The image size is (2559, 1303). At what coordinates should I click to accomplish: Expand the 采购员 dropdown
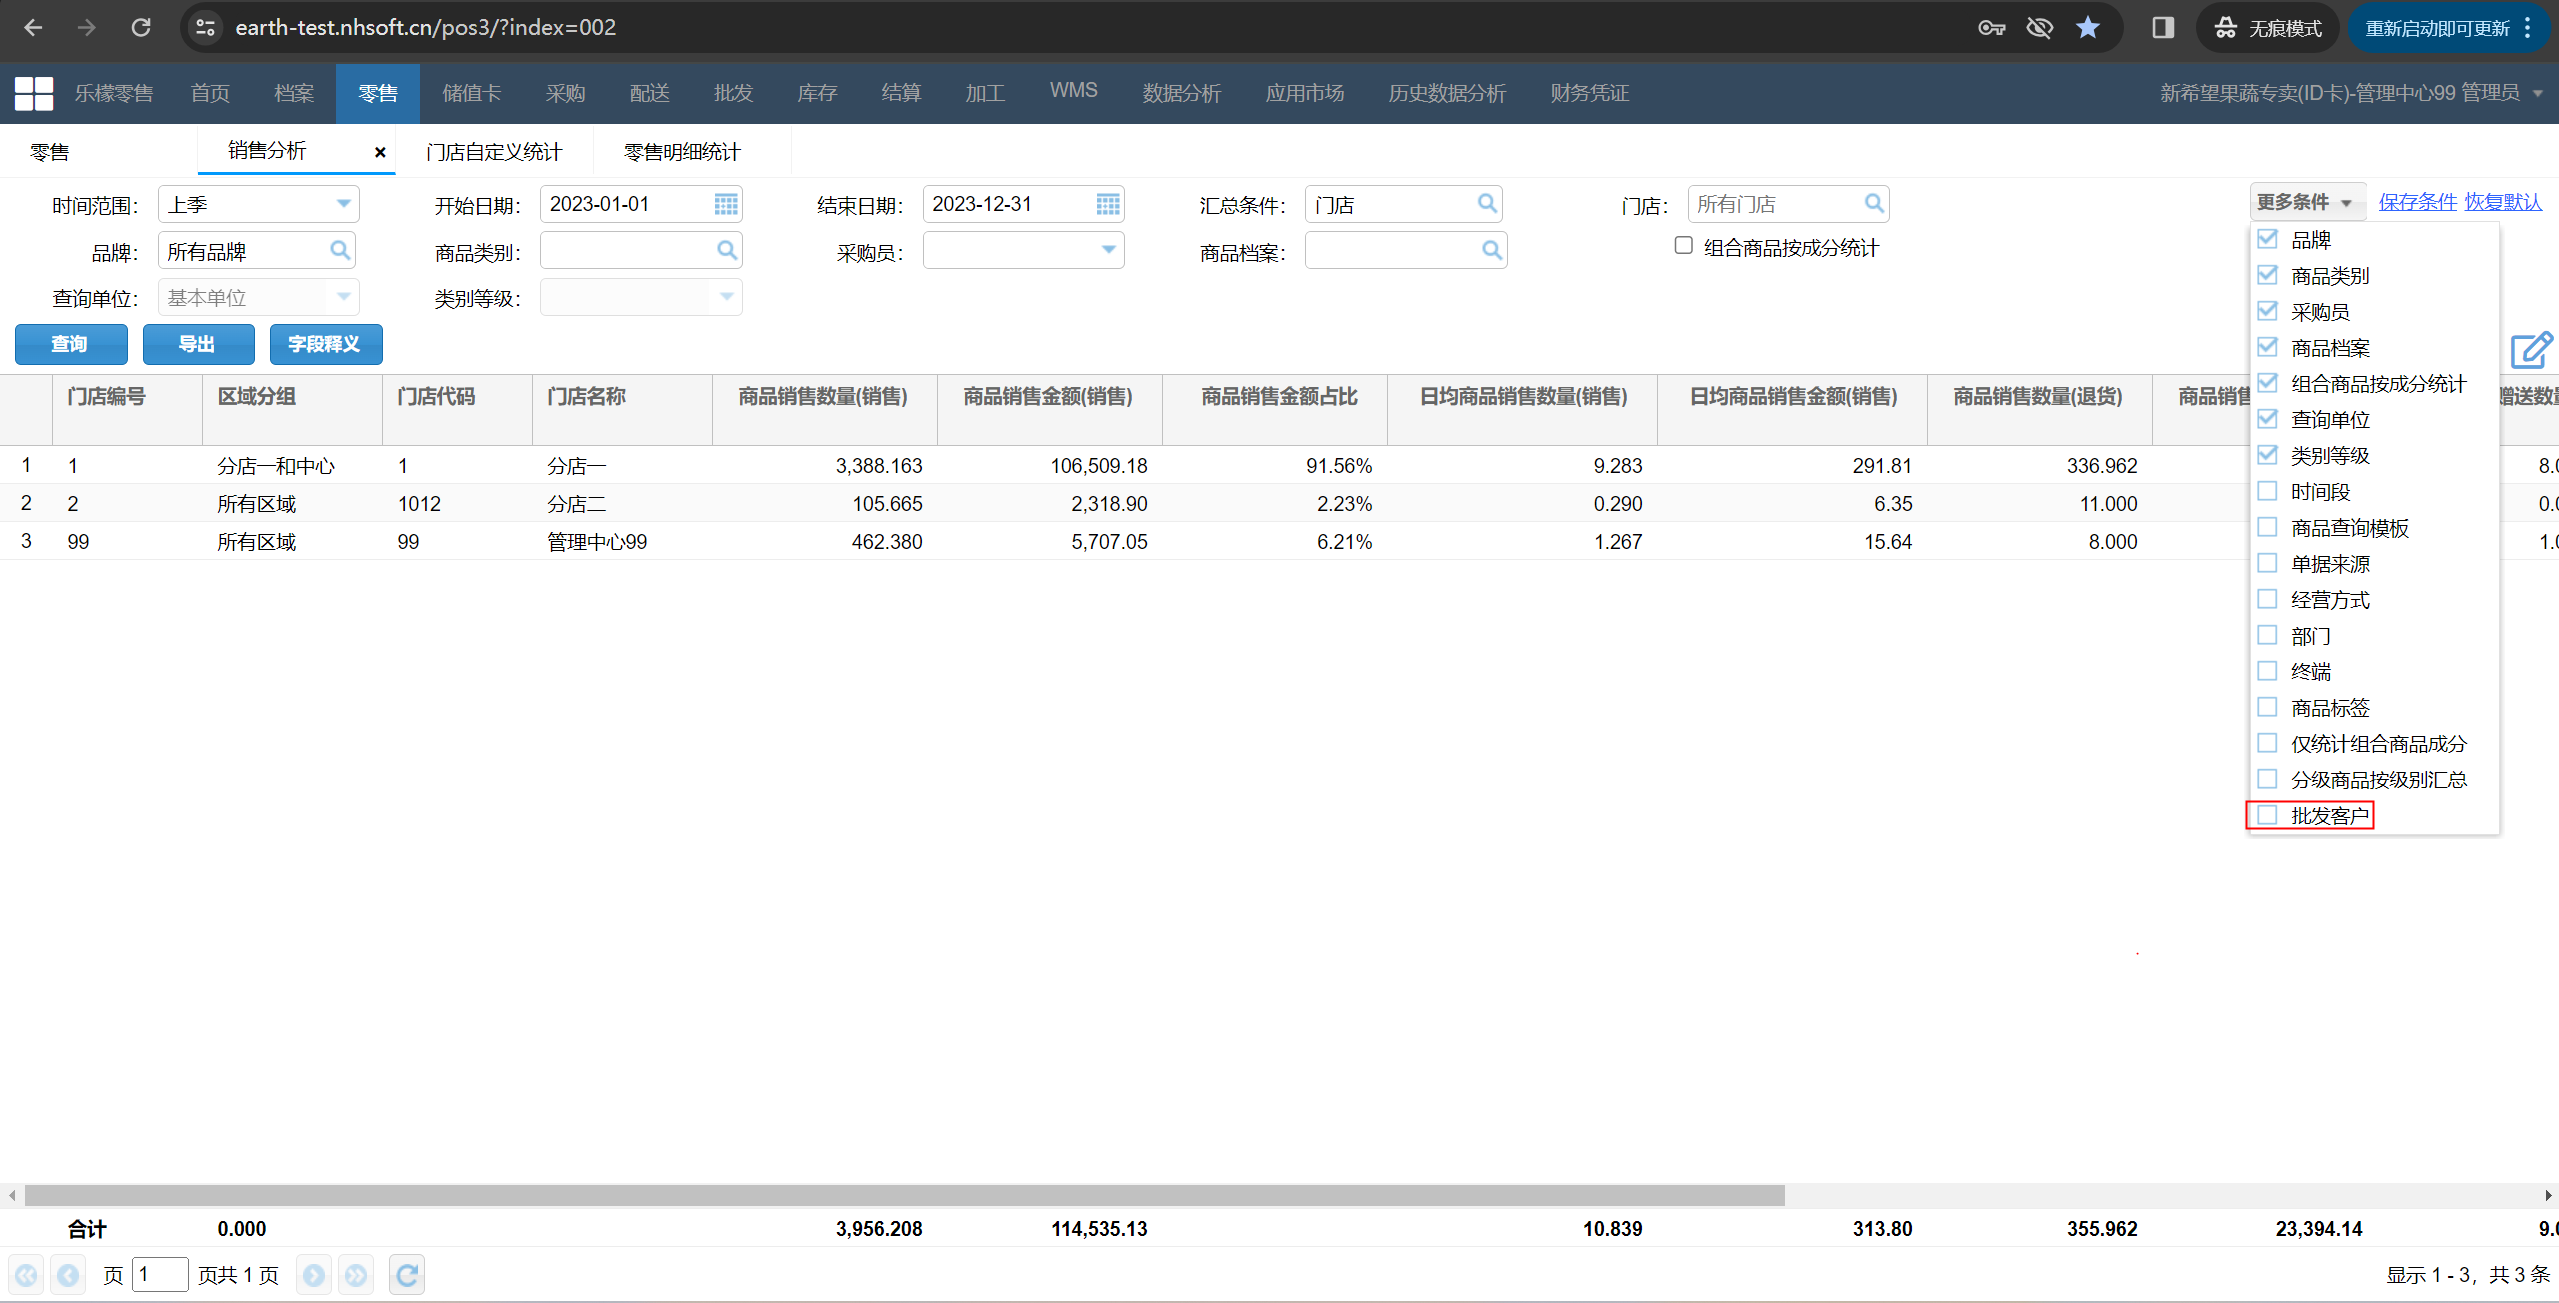[1108, 250]
